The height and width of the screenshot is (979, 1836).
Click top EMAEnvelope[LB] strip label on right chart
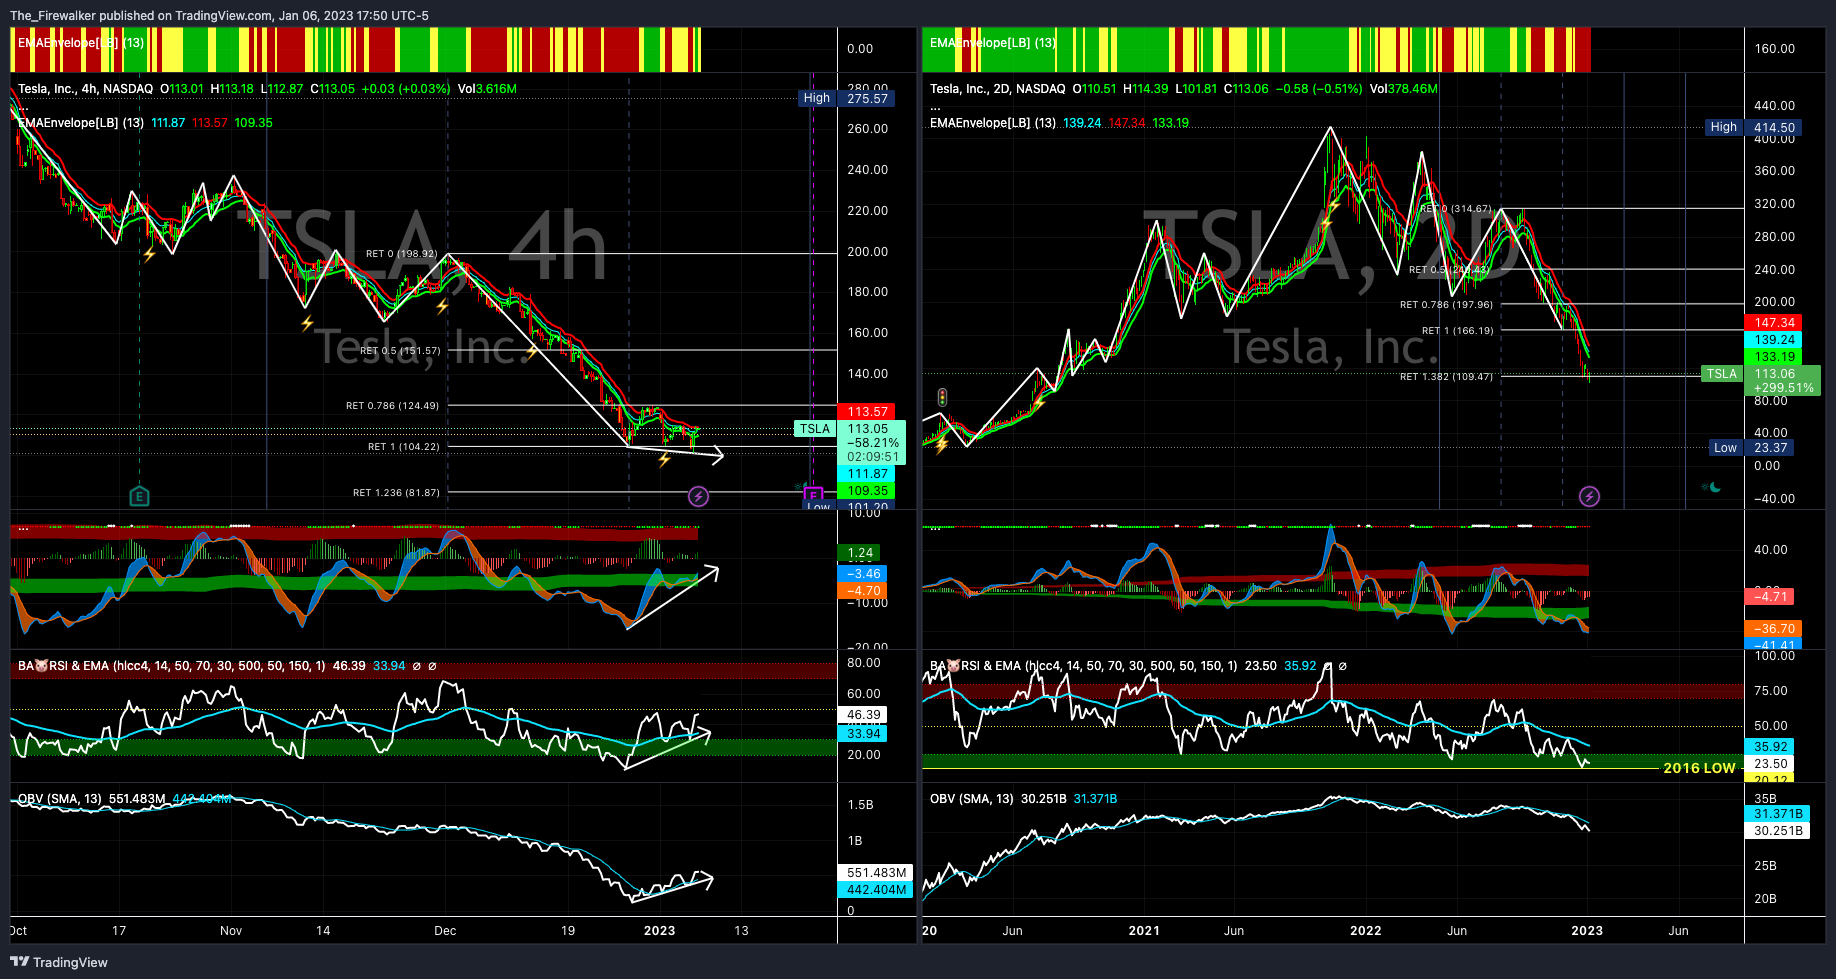coord(993,43)
